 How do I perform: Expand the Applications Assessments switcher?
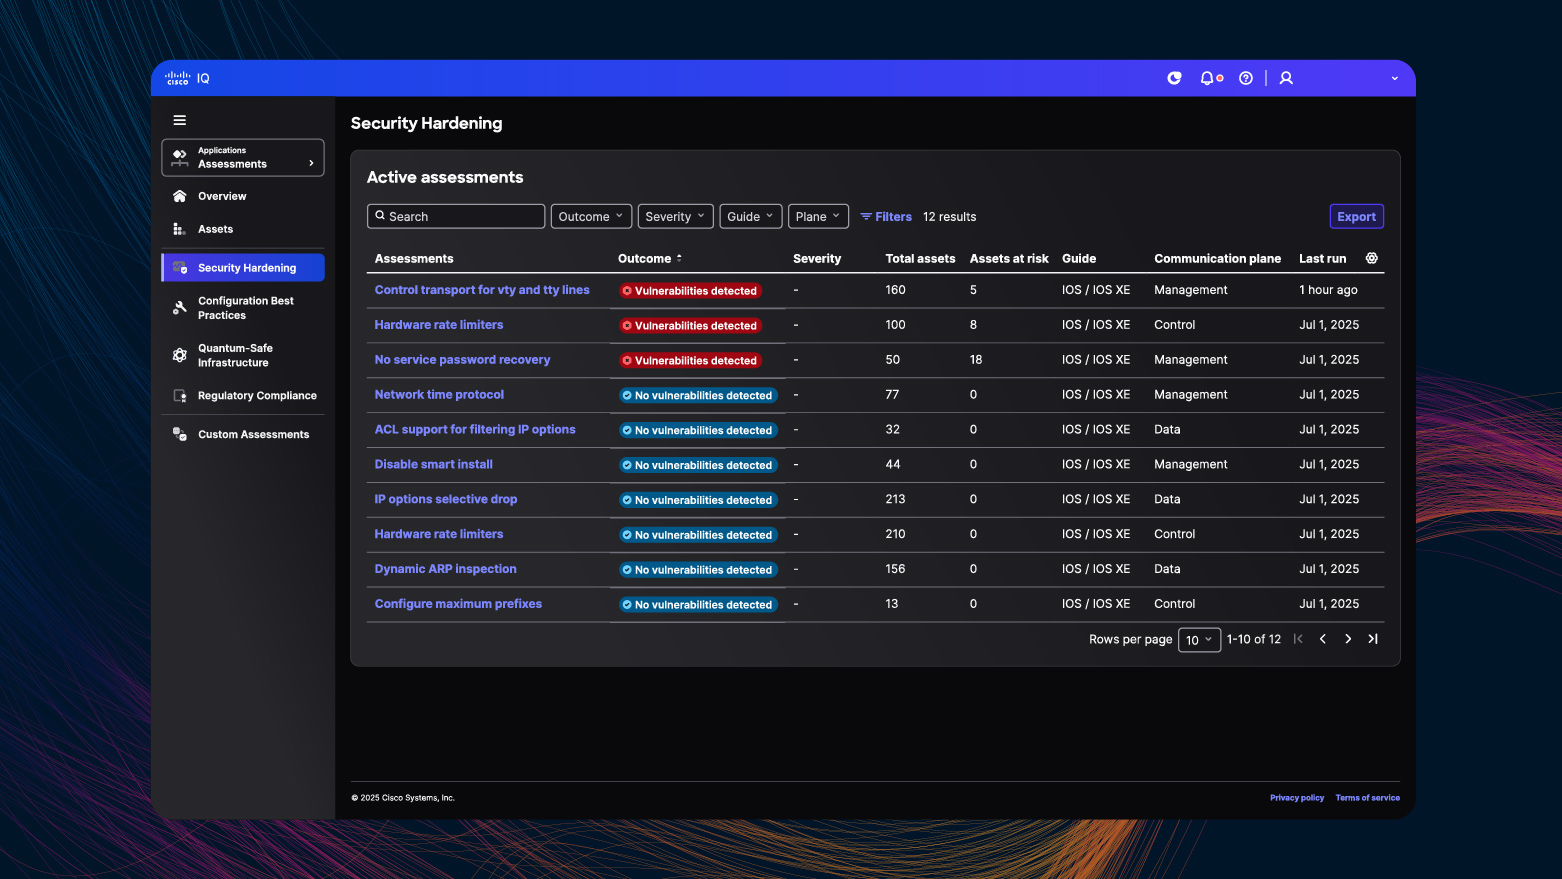(x=243, y=158)
